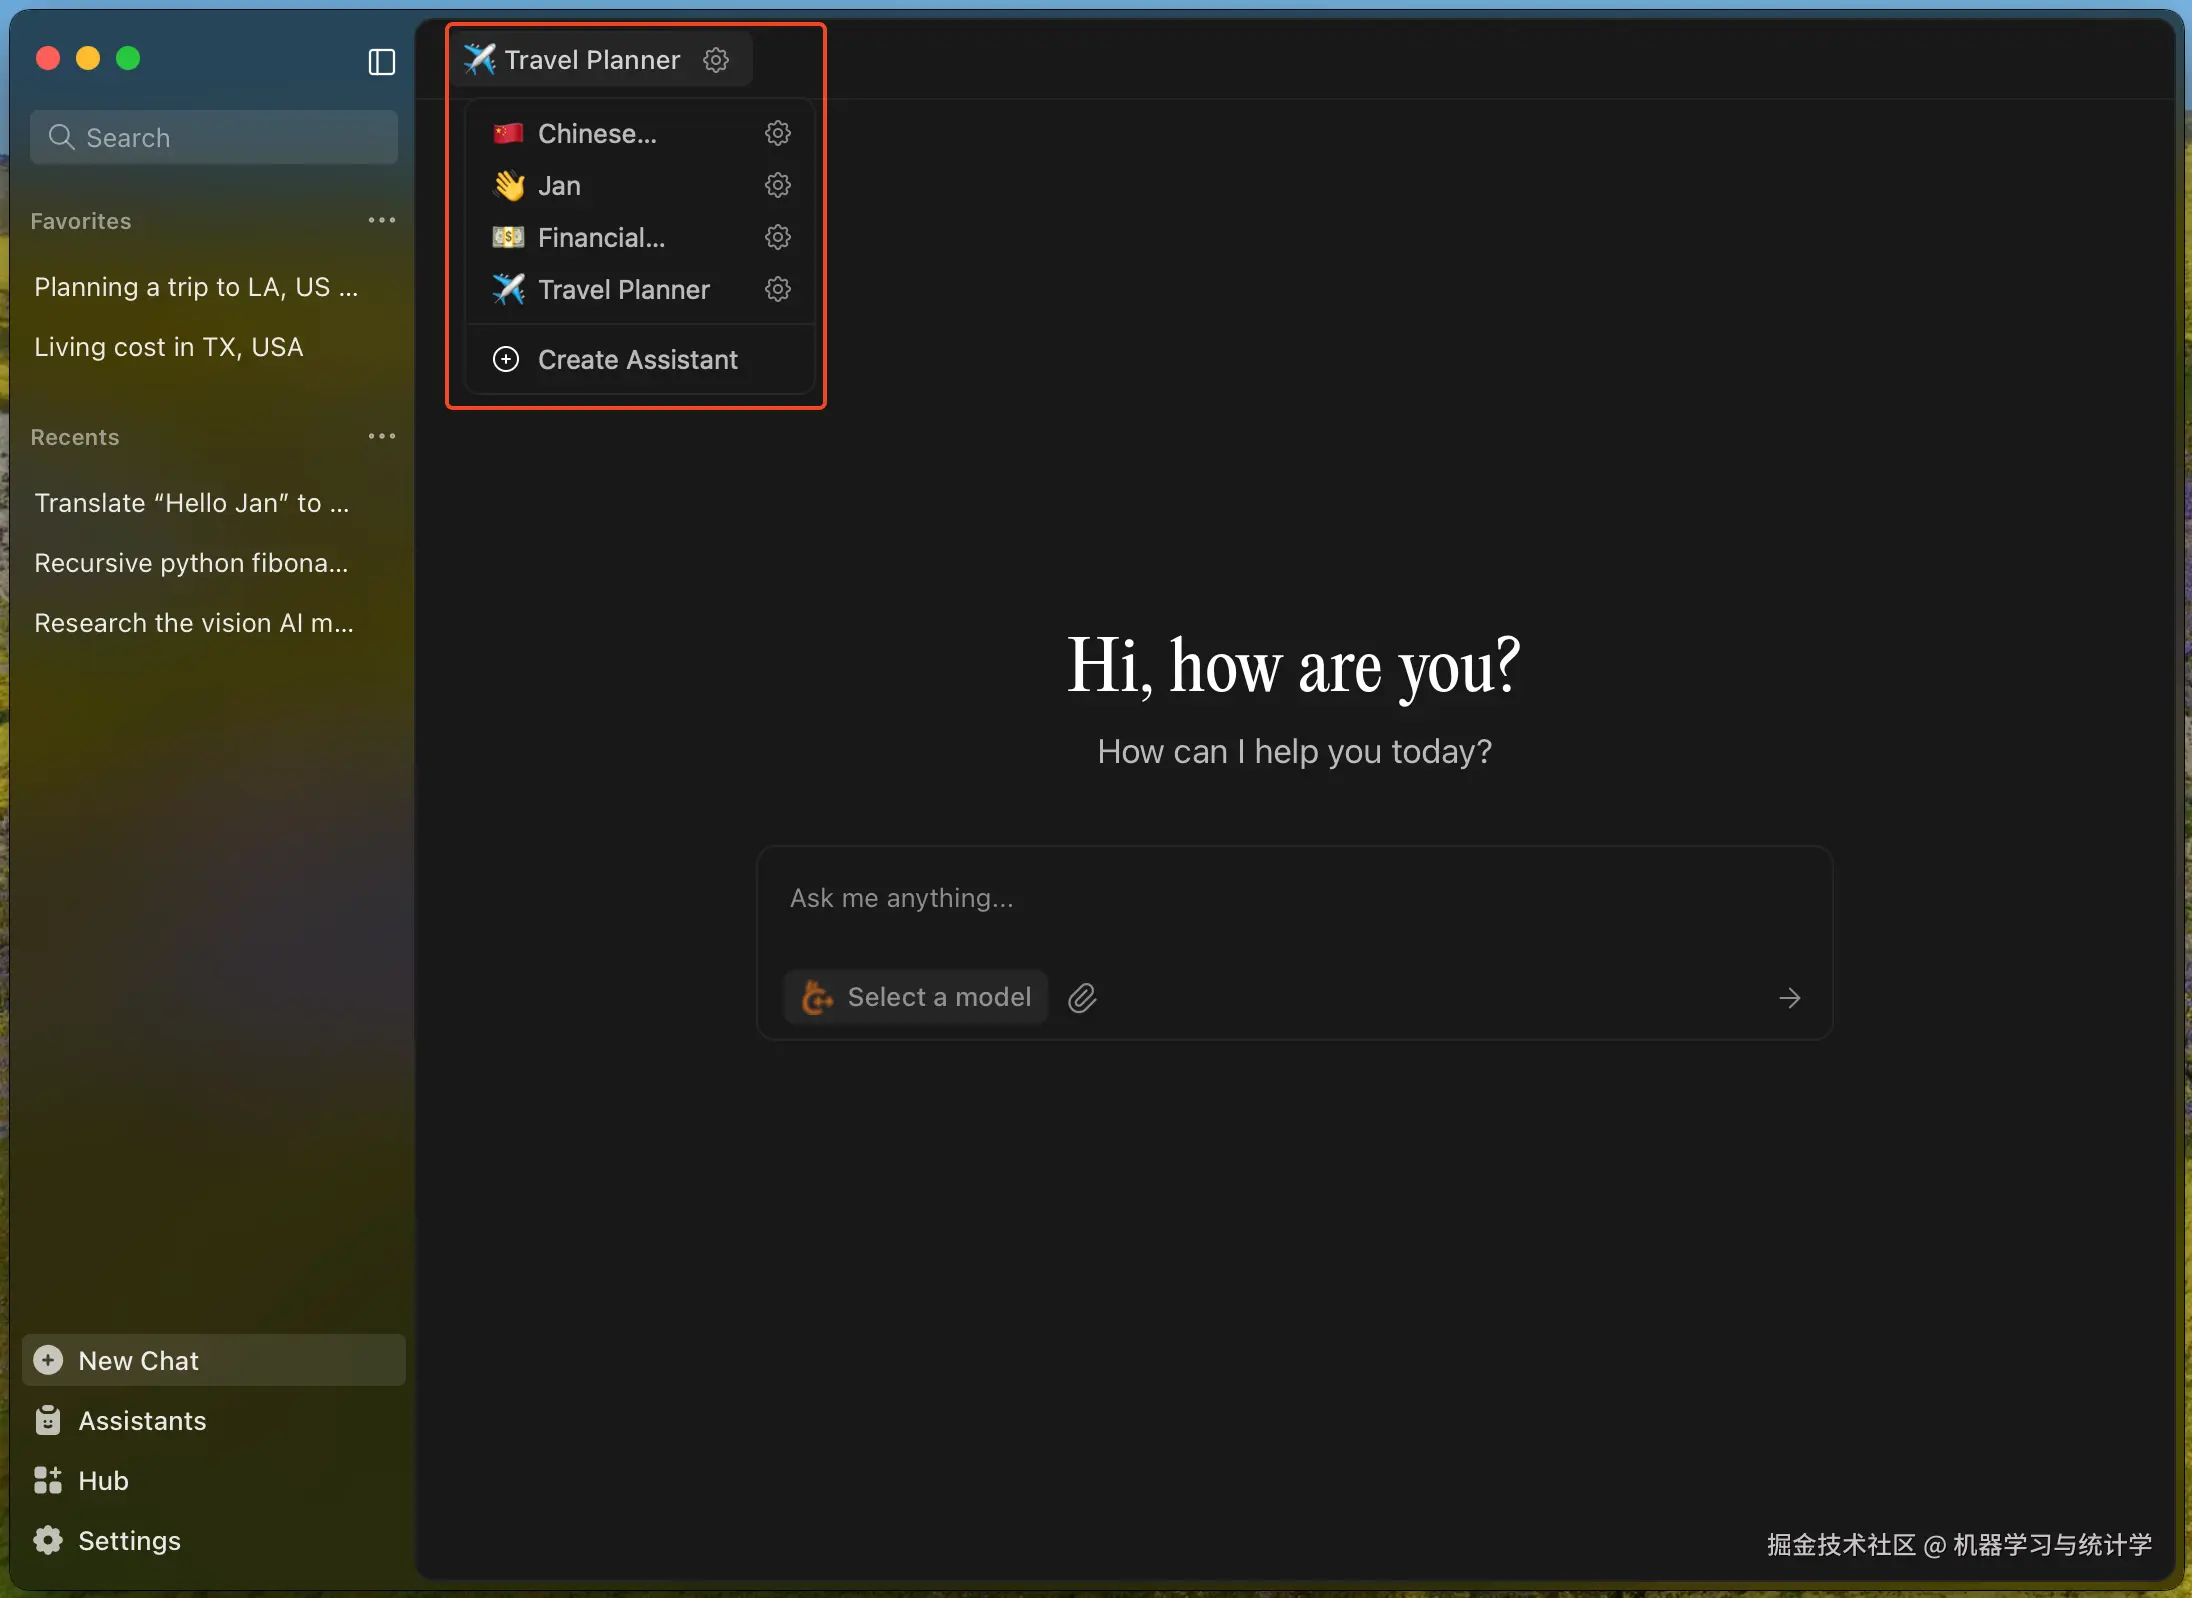Click the Create Assistant plus icon

click(x=505, y=360)
